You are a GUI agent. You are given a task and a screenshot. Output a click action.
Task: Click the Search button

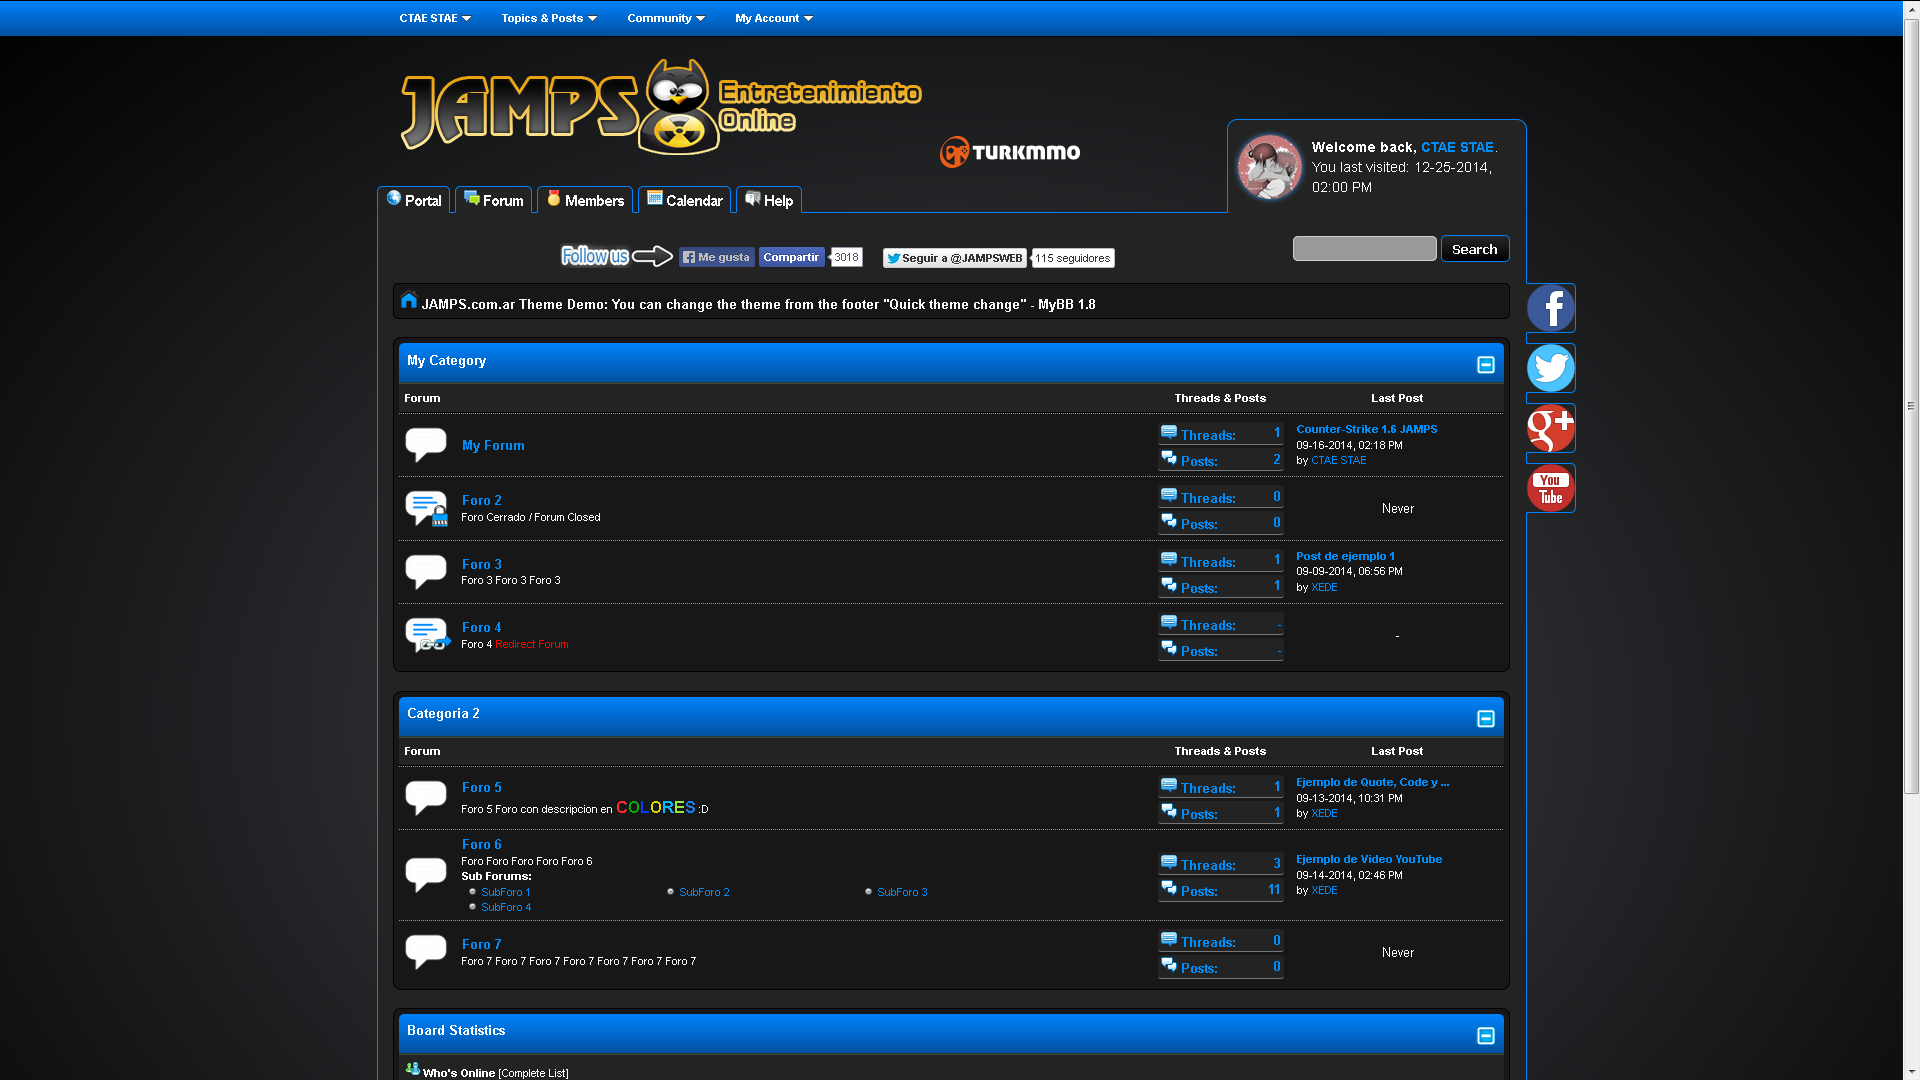(x=1475, y=249)
